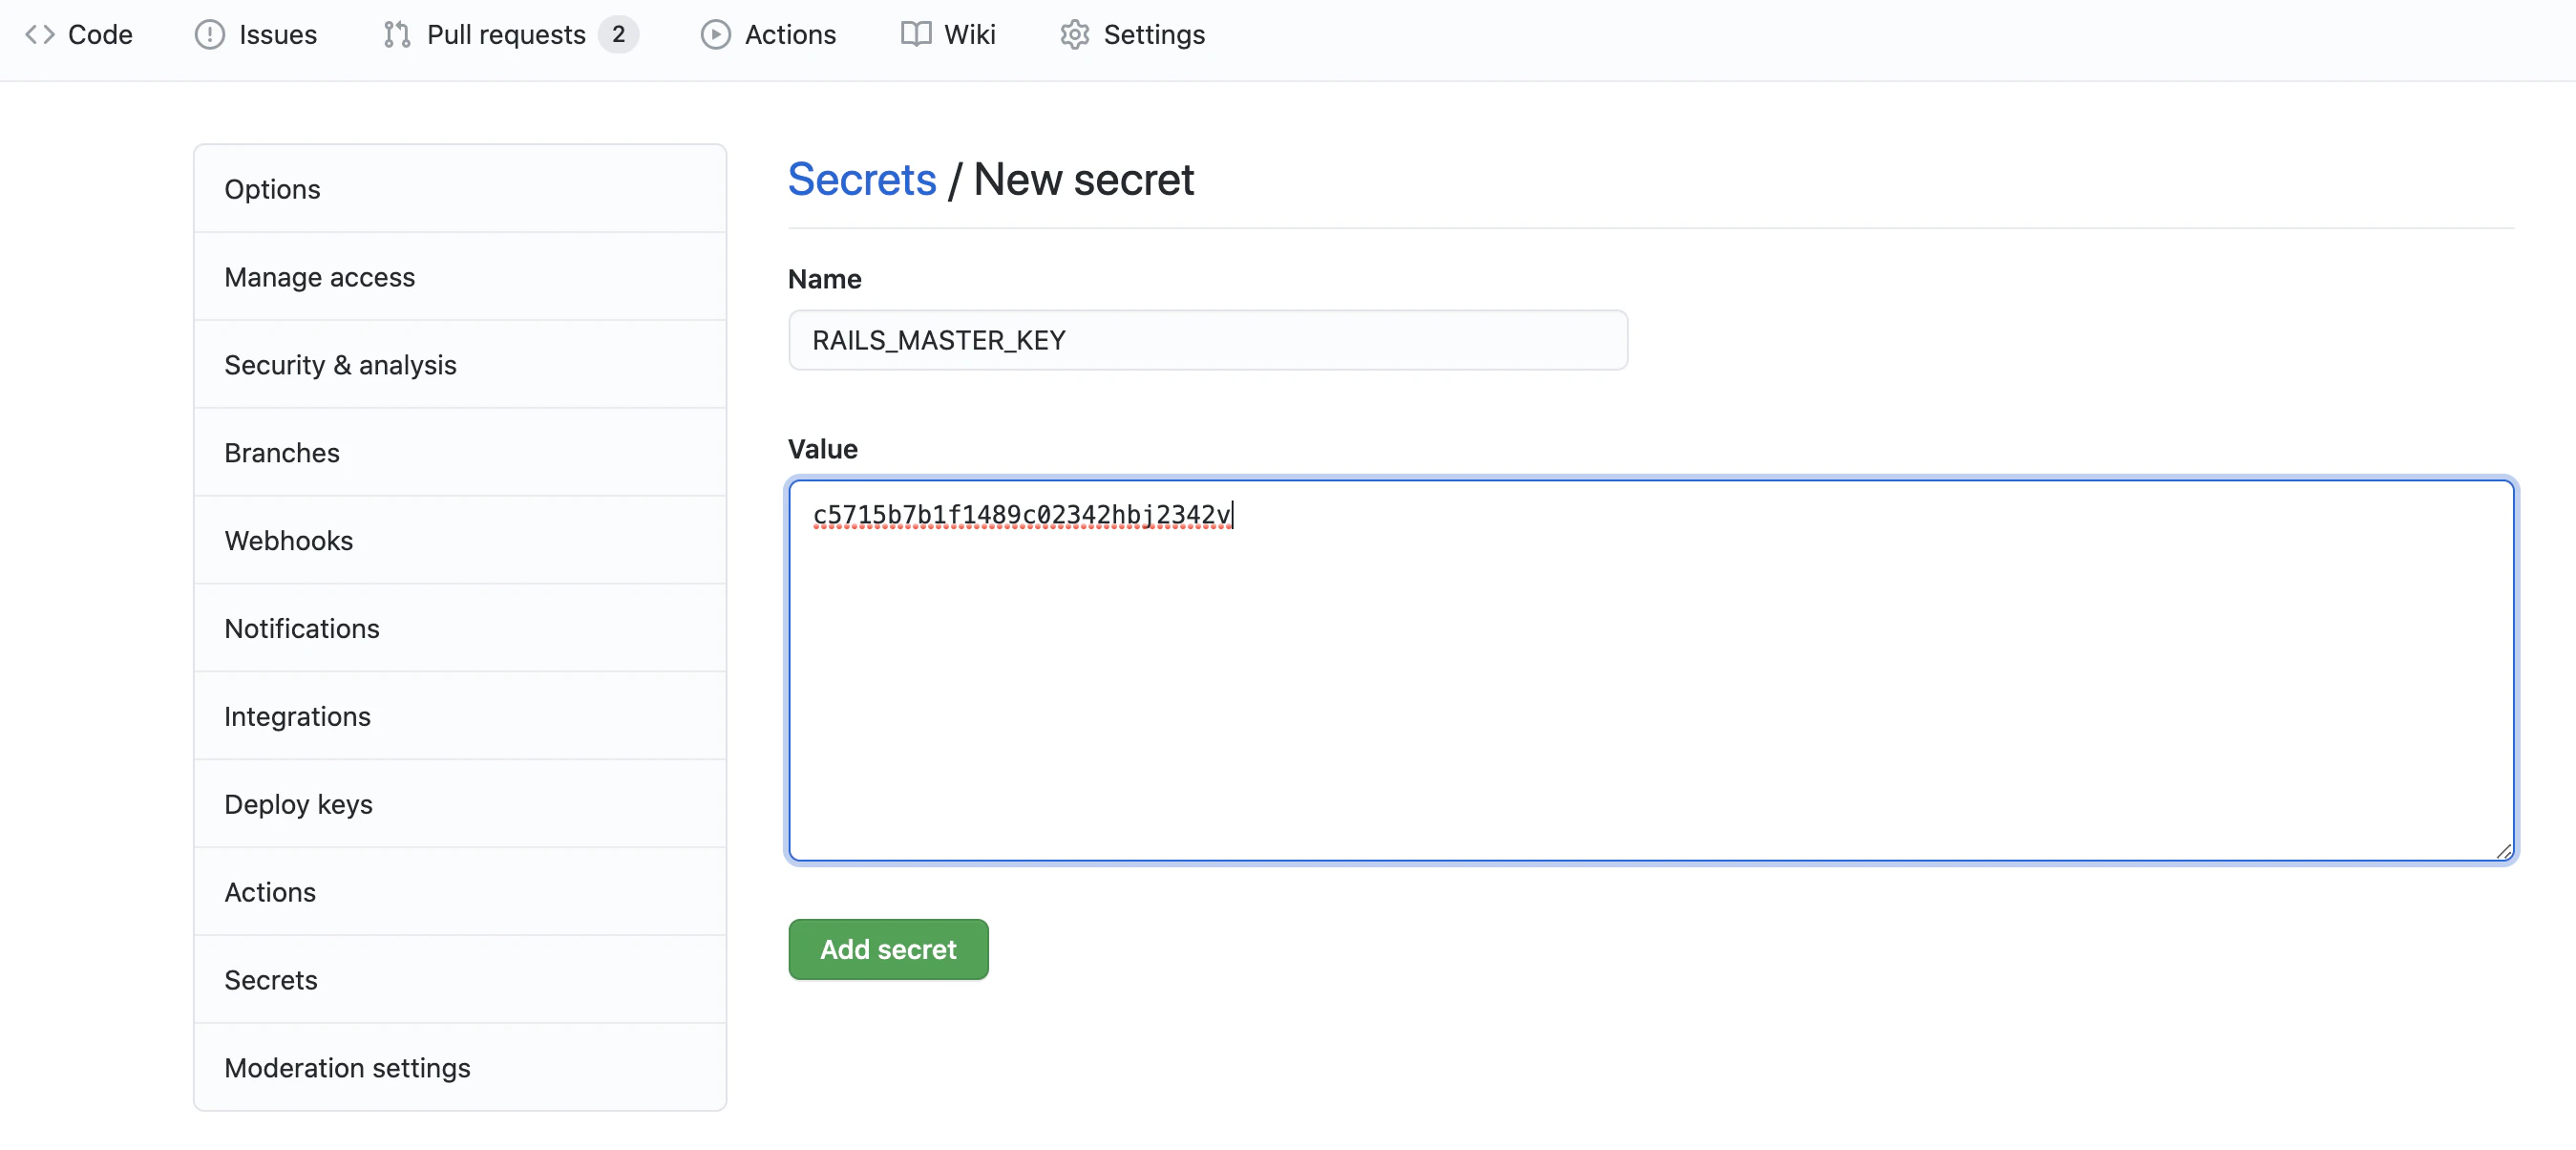Open Webhooks settings

(x=460, y=541)
